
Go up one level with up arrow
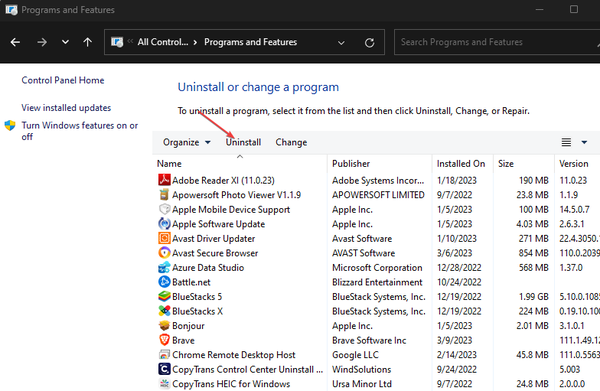pos(88,42)
